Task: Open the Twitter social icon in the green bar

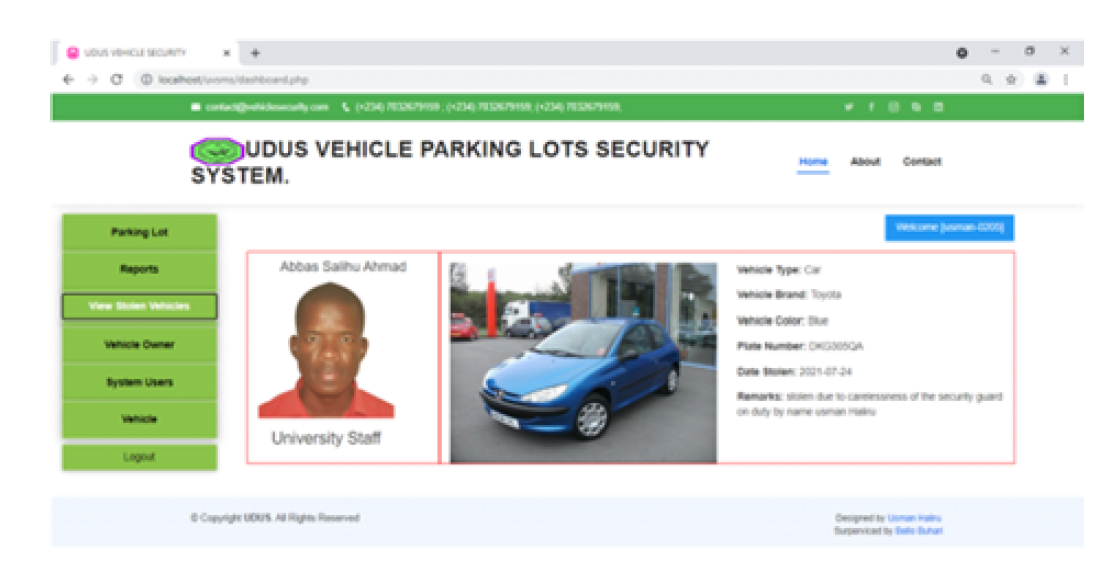Action: tap(849, 107)
